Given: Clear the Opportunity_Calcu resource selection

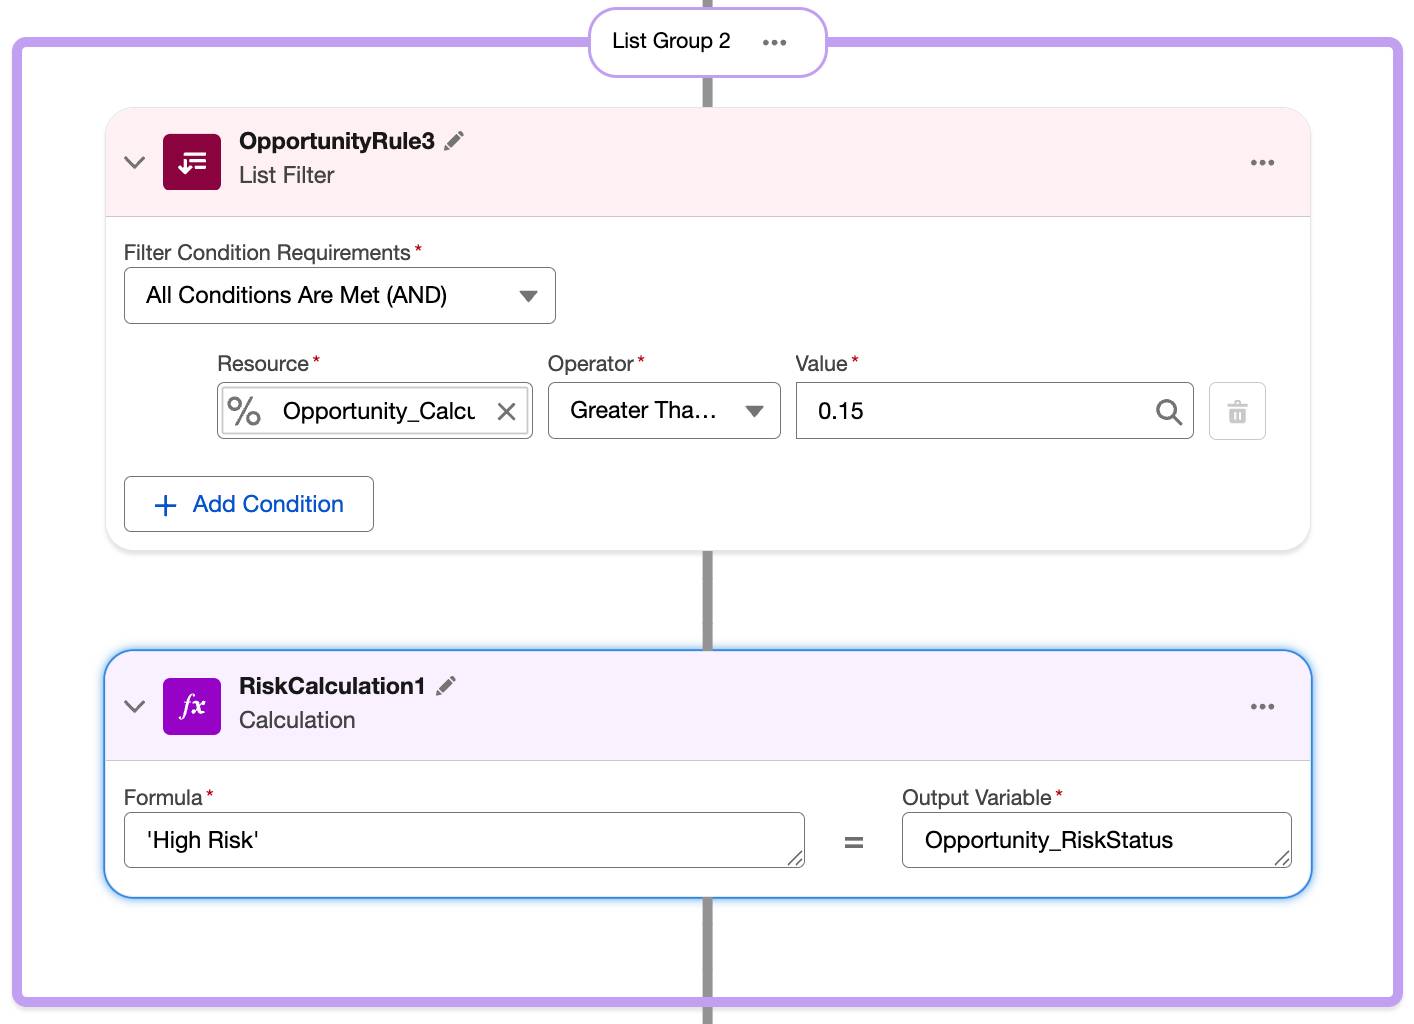Looking at the screenshot, I should tap(507, 411).
